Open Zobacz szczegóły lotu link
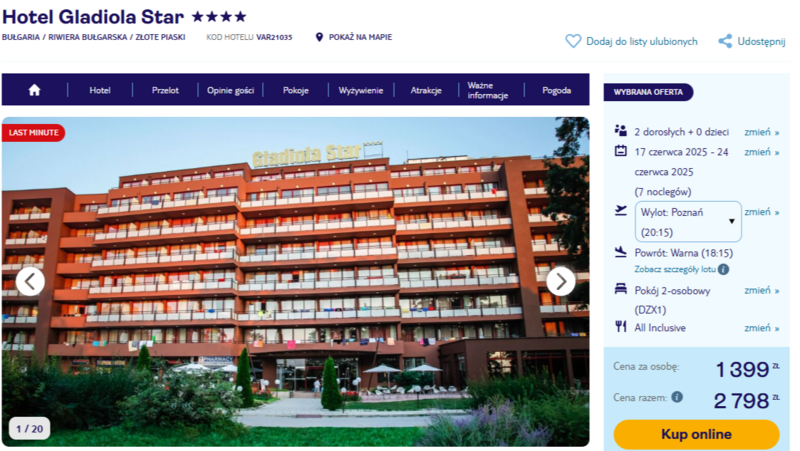 pyautogui.click(x=675, y=269)
